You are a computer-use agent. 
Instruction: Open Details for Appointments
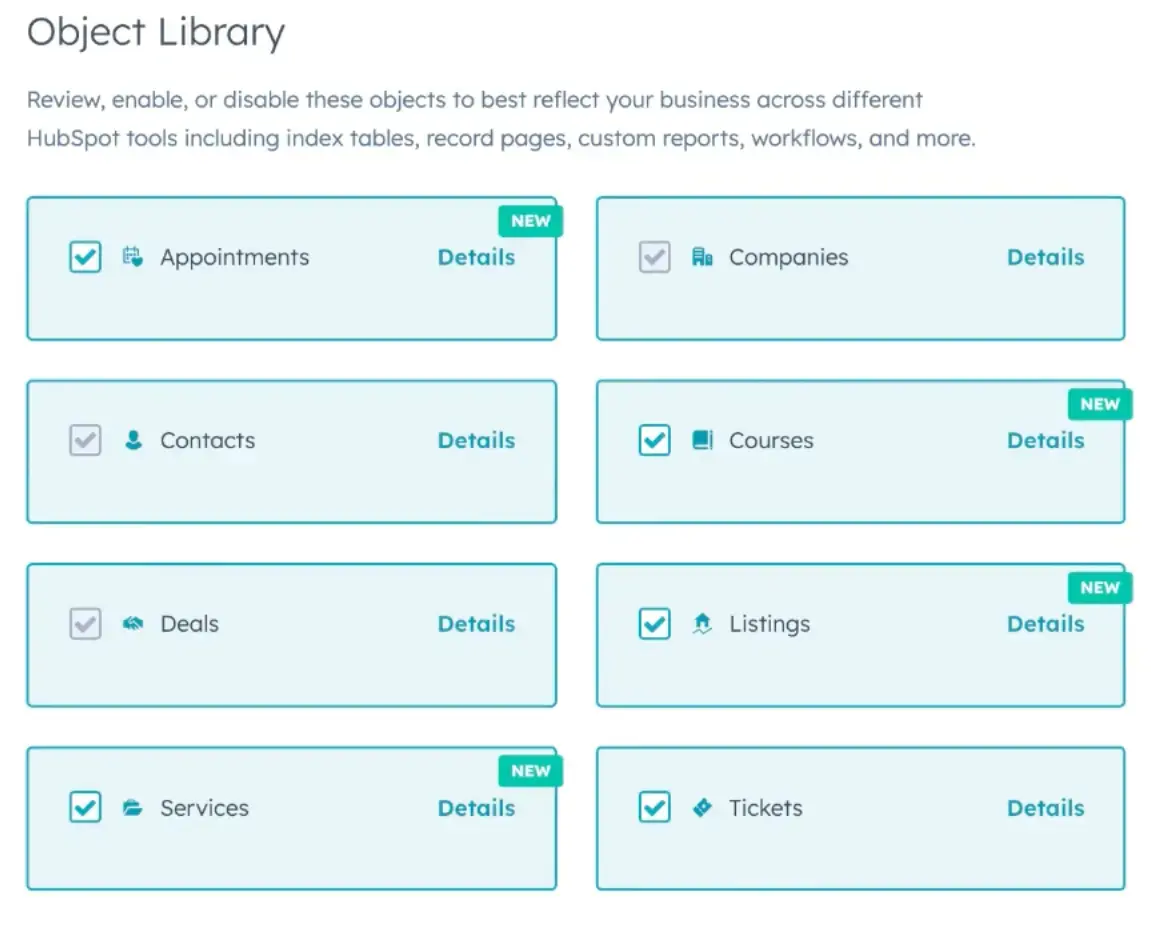[476, 257]
